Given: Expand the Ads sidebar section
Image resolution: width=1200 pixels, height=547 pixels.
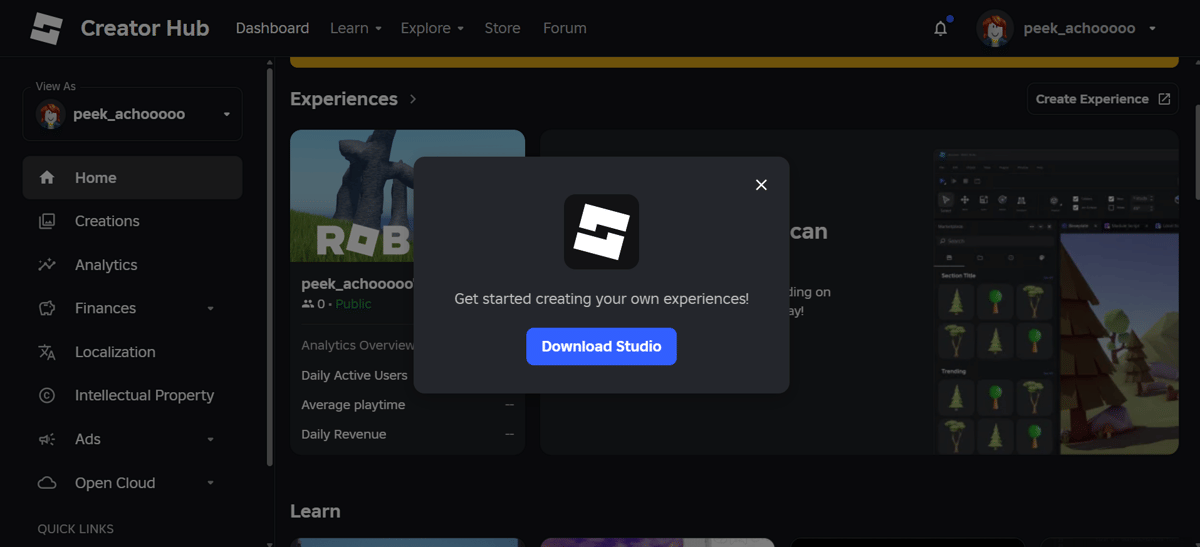Looking at the screenshot, I should click(210, 440).
